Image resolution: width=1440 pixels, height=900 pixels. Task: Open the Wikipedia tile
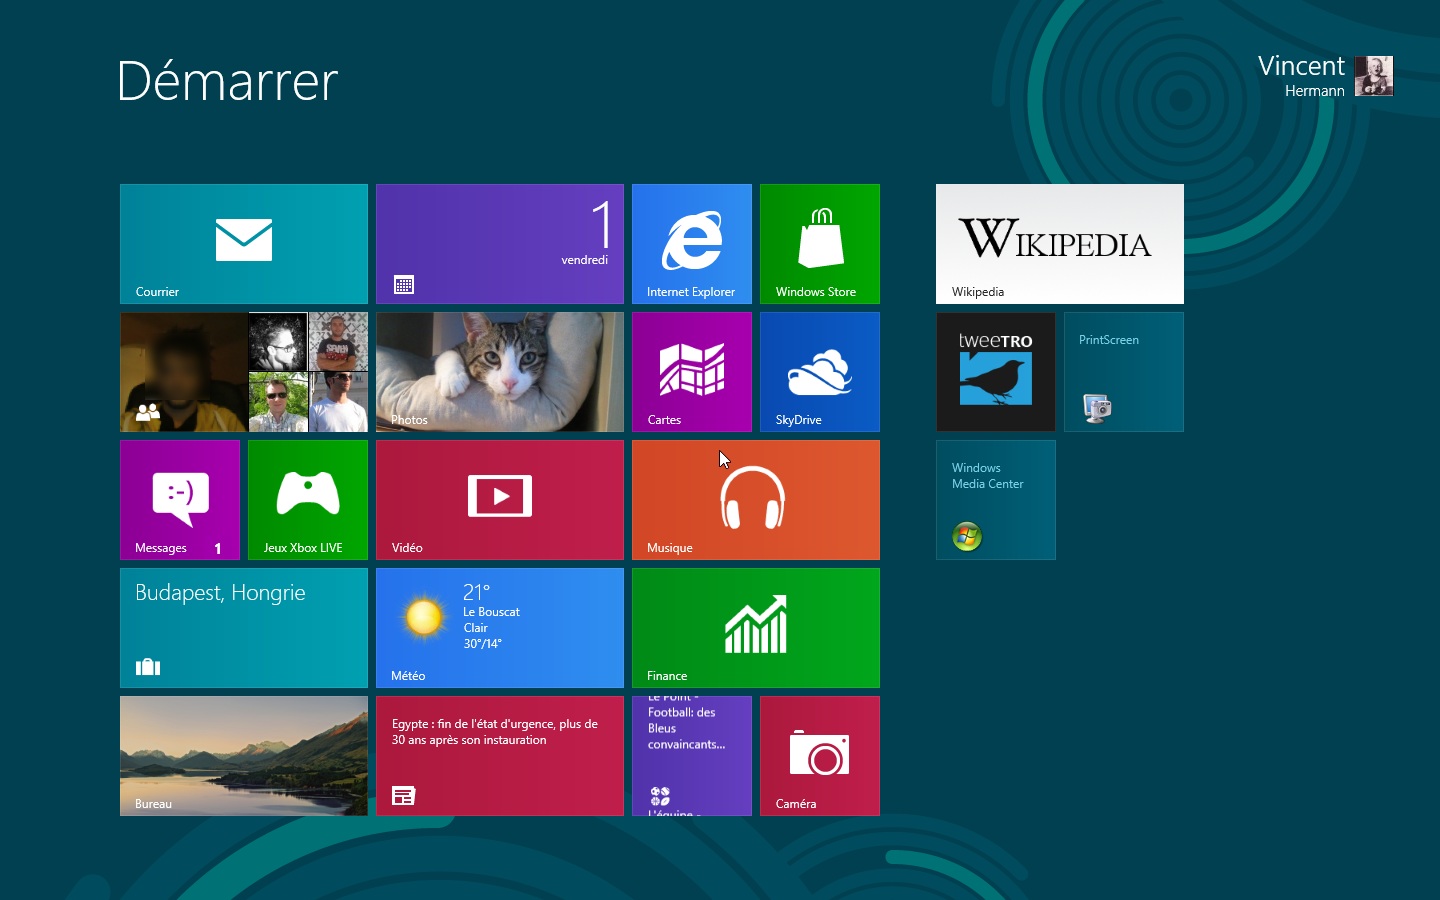click(x=1059, y=243)
